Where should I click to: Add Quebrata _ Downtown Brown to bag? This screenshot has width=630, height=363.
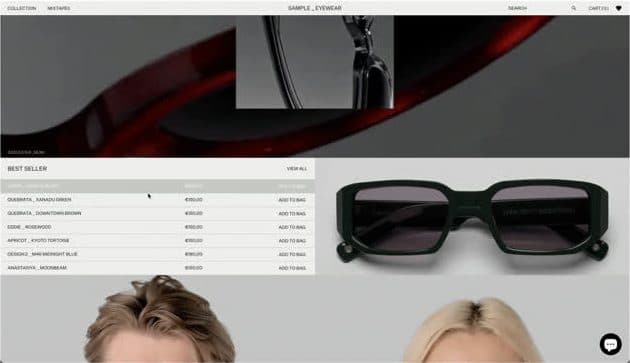coord(292,213)
